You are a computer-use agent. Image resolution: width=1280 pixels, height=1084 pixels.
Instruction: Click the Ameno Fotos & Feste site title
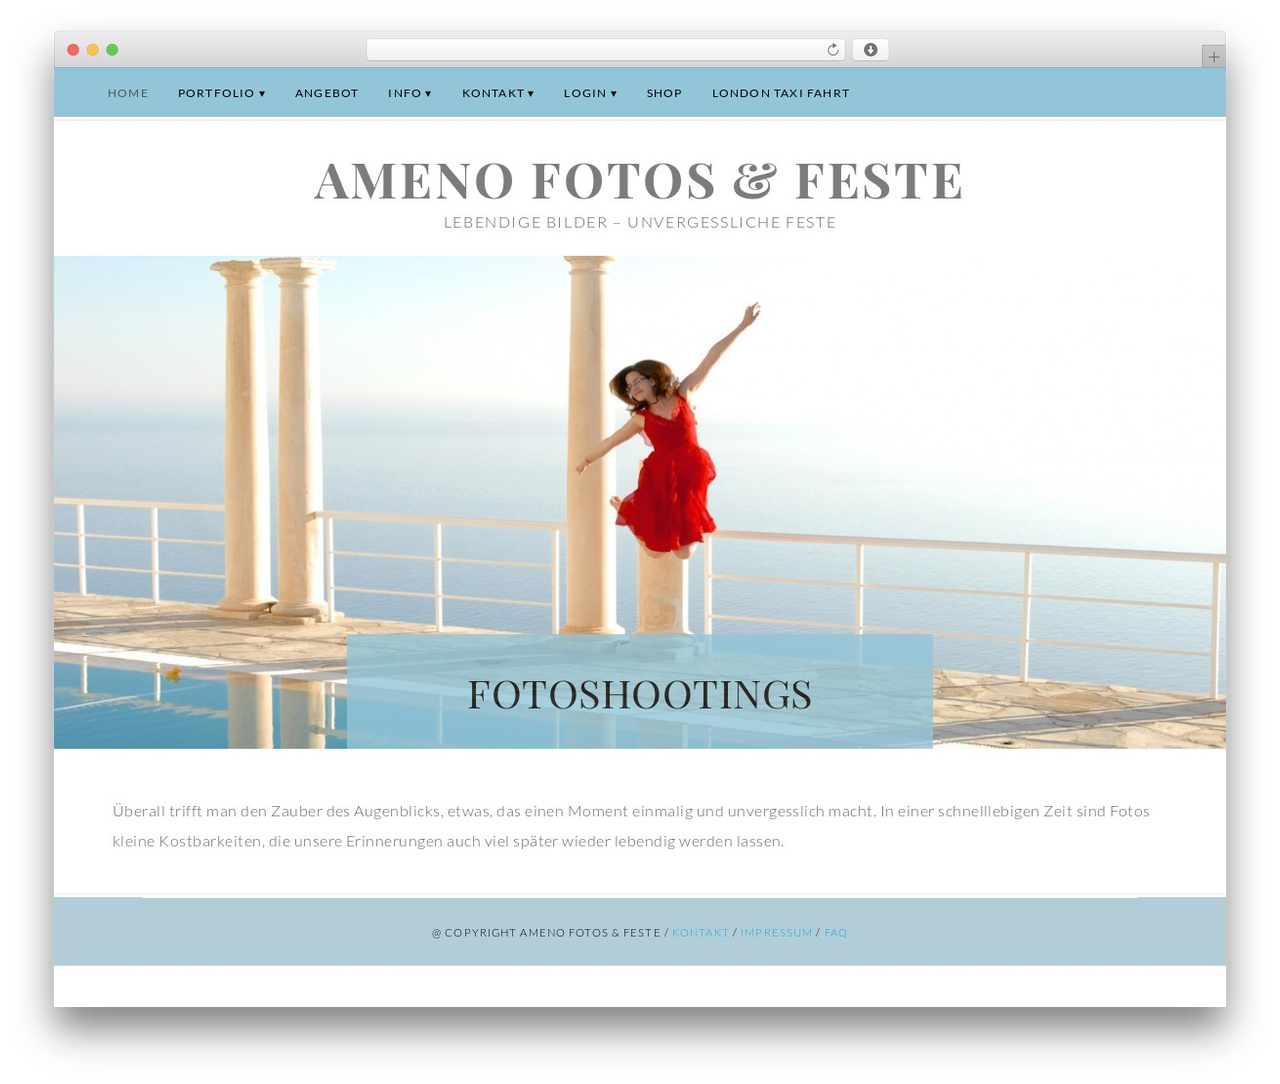click(x=640, y=180)
